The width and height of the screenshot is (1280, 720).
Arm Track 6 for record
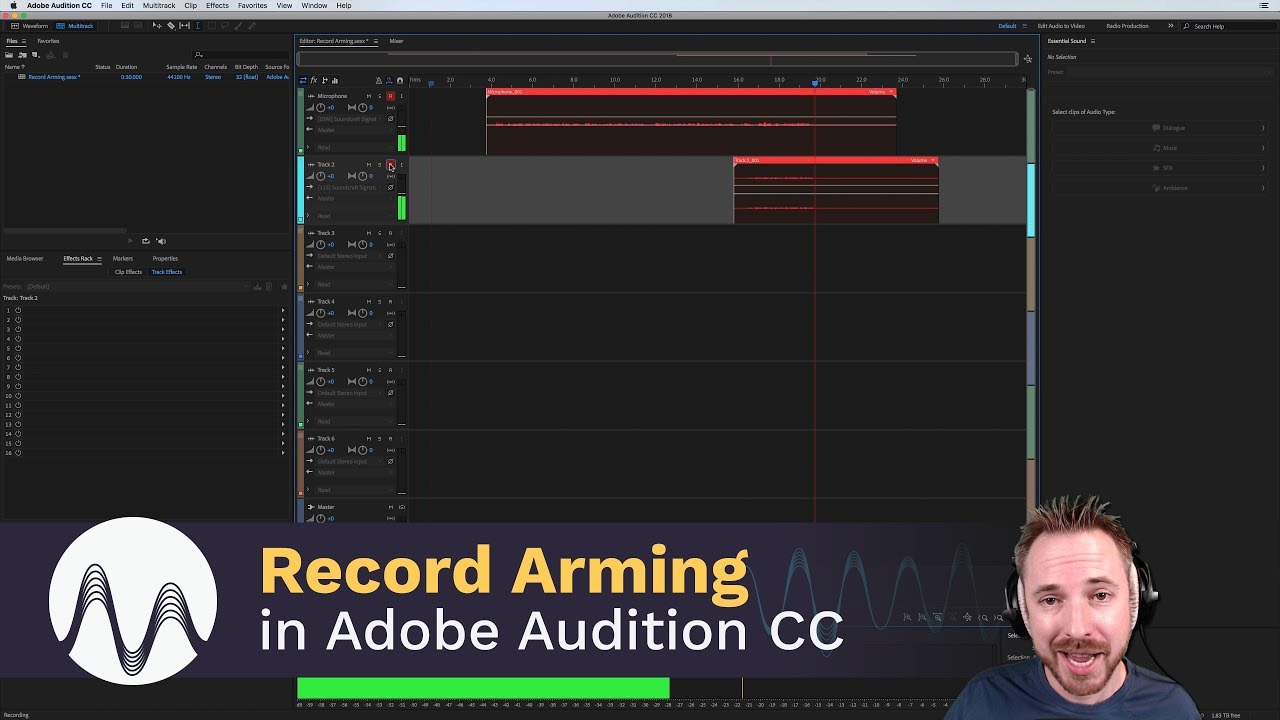pos(390,438)
